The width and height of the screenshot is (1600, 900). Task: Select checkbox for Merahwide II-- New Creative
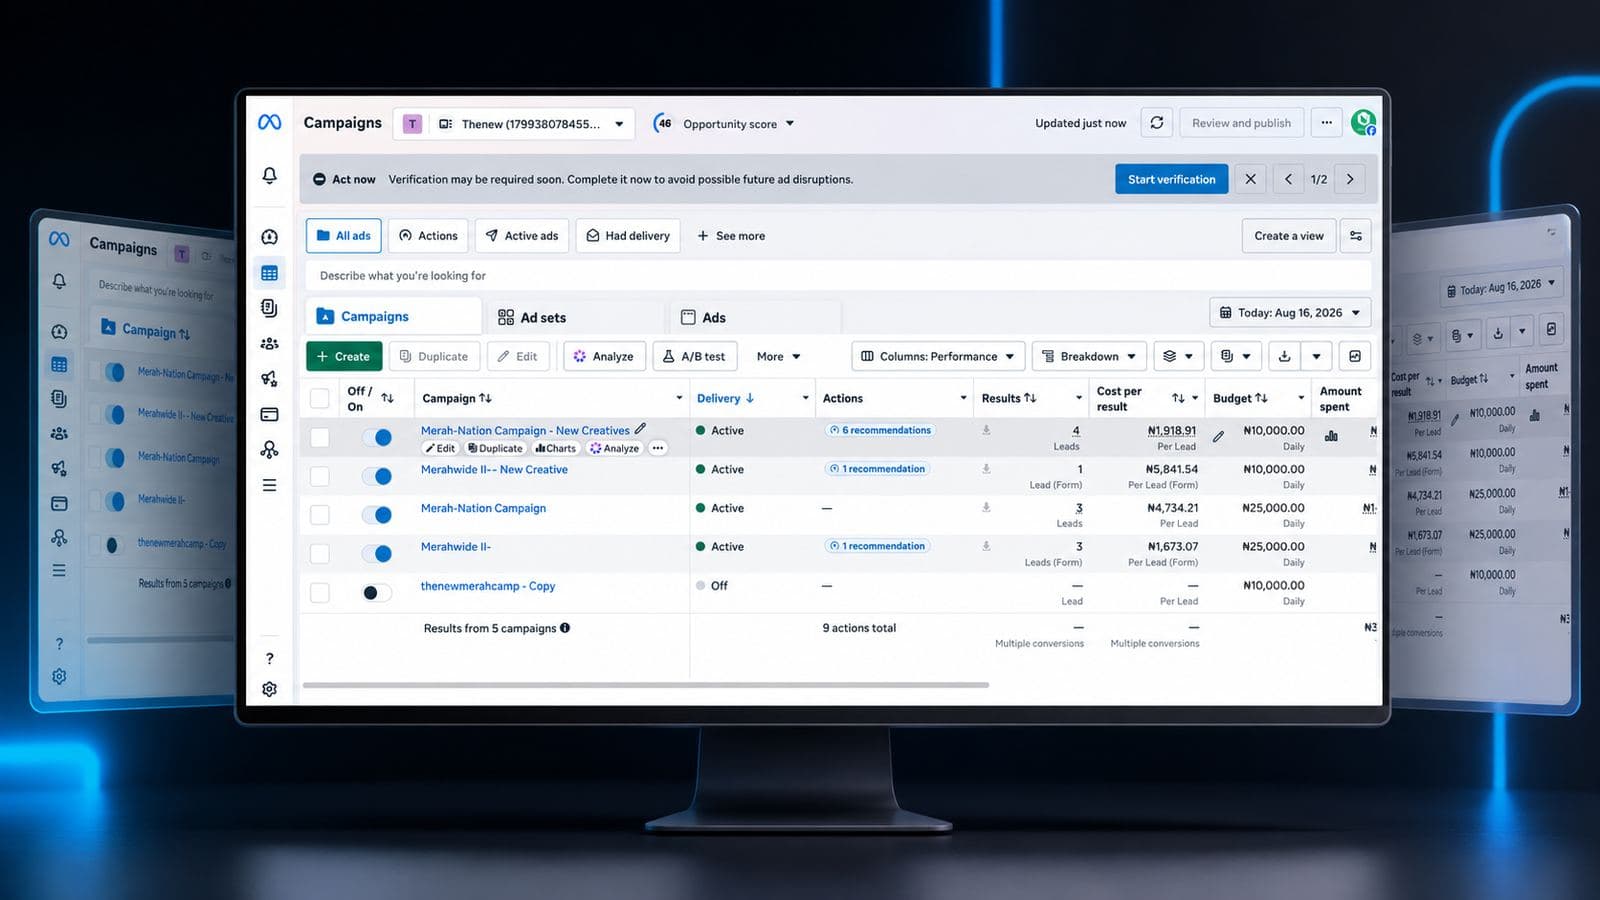[320, 476]
